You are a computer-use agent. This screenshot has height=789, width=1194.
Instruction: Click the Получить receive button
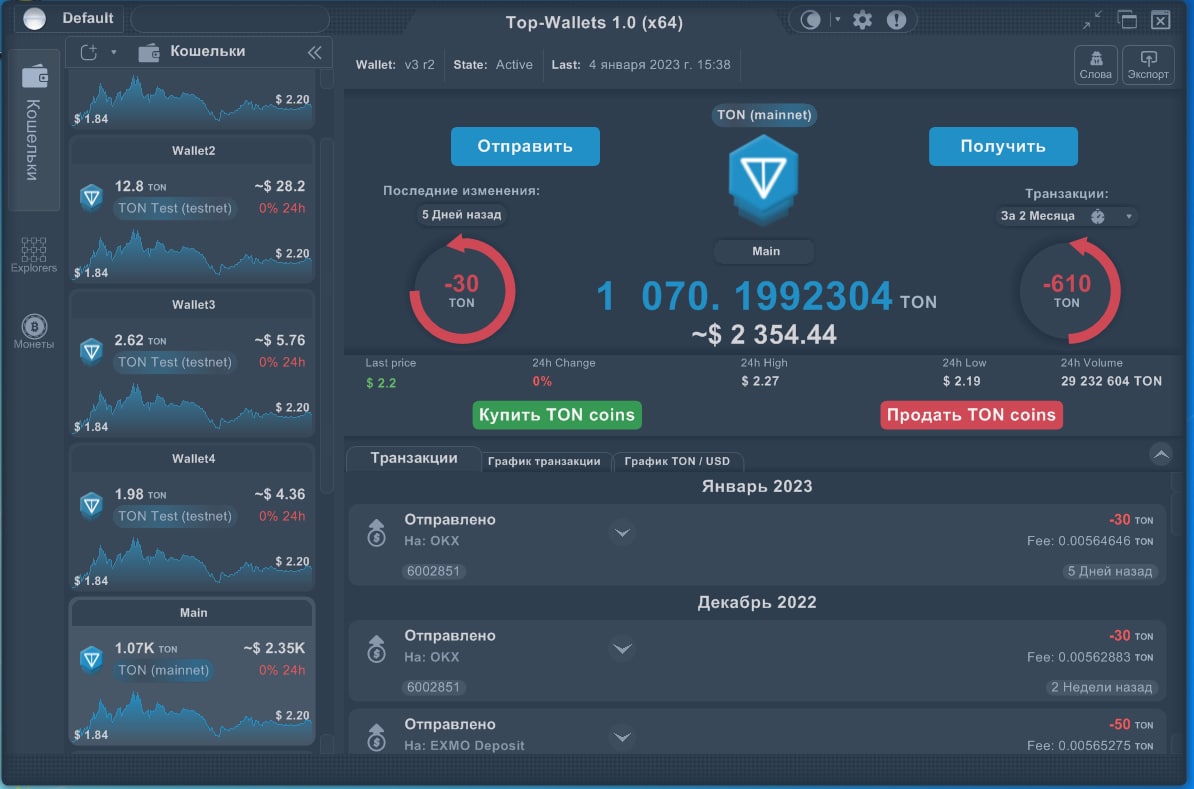click(x=1003, y=146)
